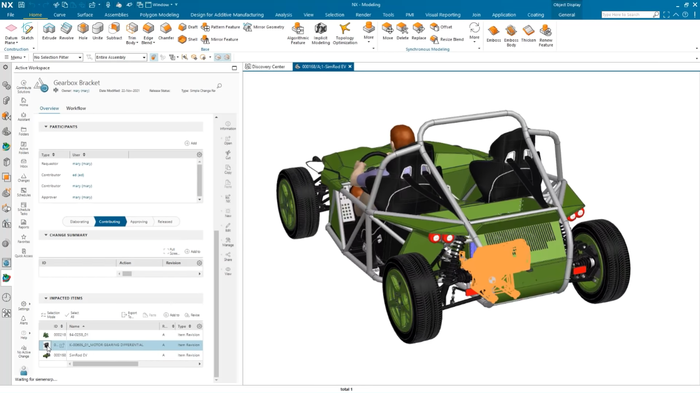The width and height of the screenshot is (700, 393).
Task: Select the Extrude tool
Action: 49,31
